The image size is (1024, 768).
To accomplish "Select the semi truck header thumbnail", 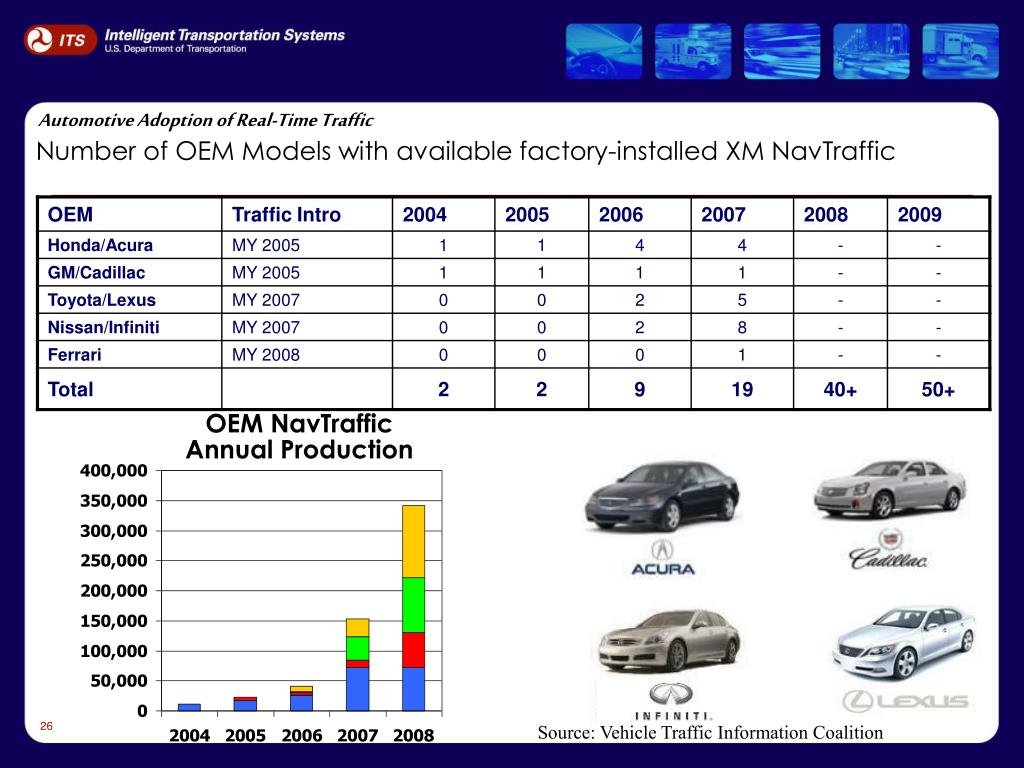I will pyautogui.click(x=960, y=51).
